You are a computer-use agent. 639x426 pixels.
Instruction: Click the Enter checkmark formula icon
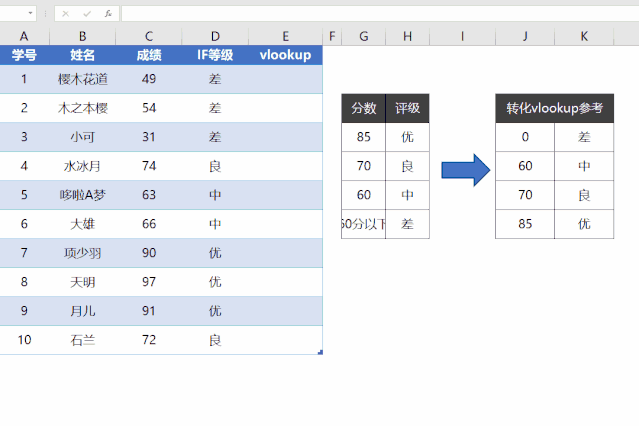(x=87, y=14)
